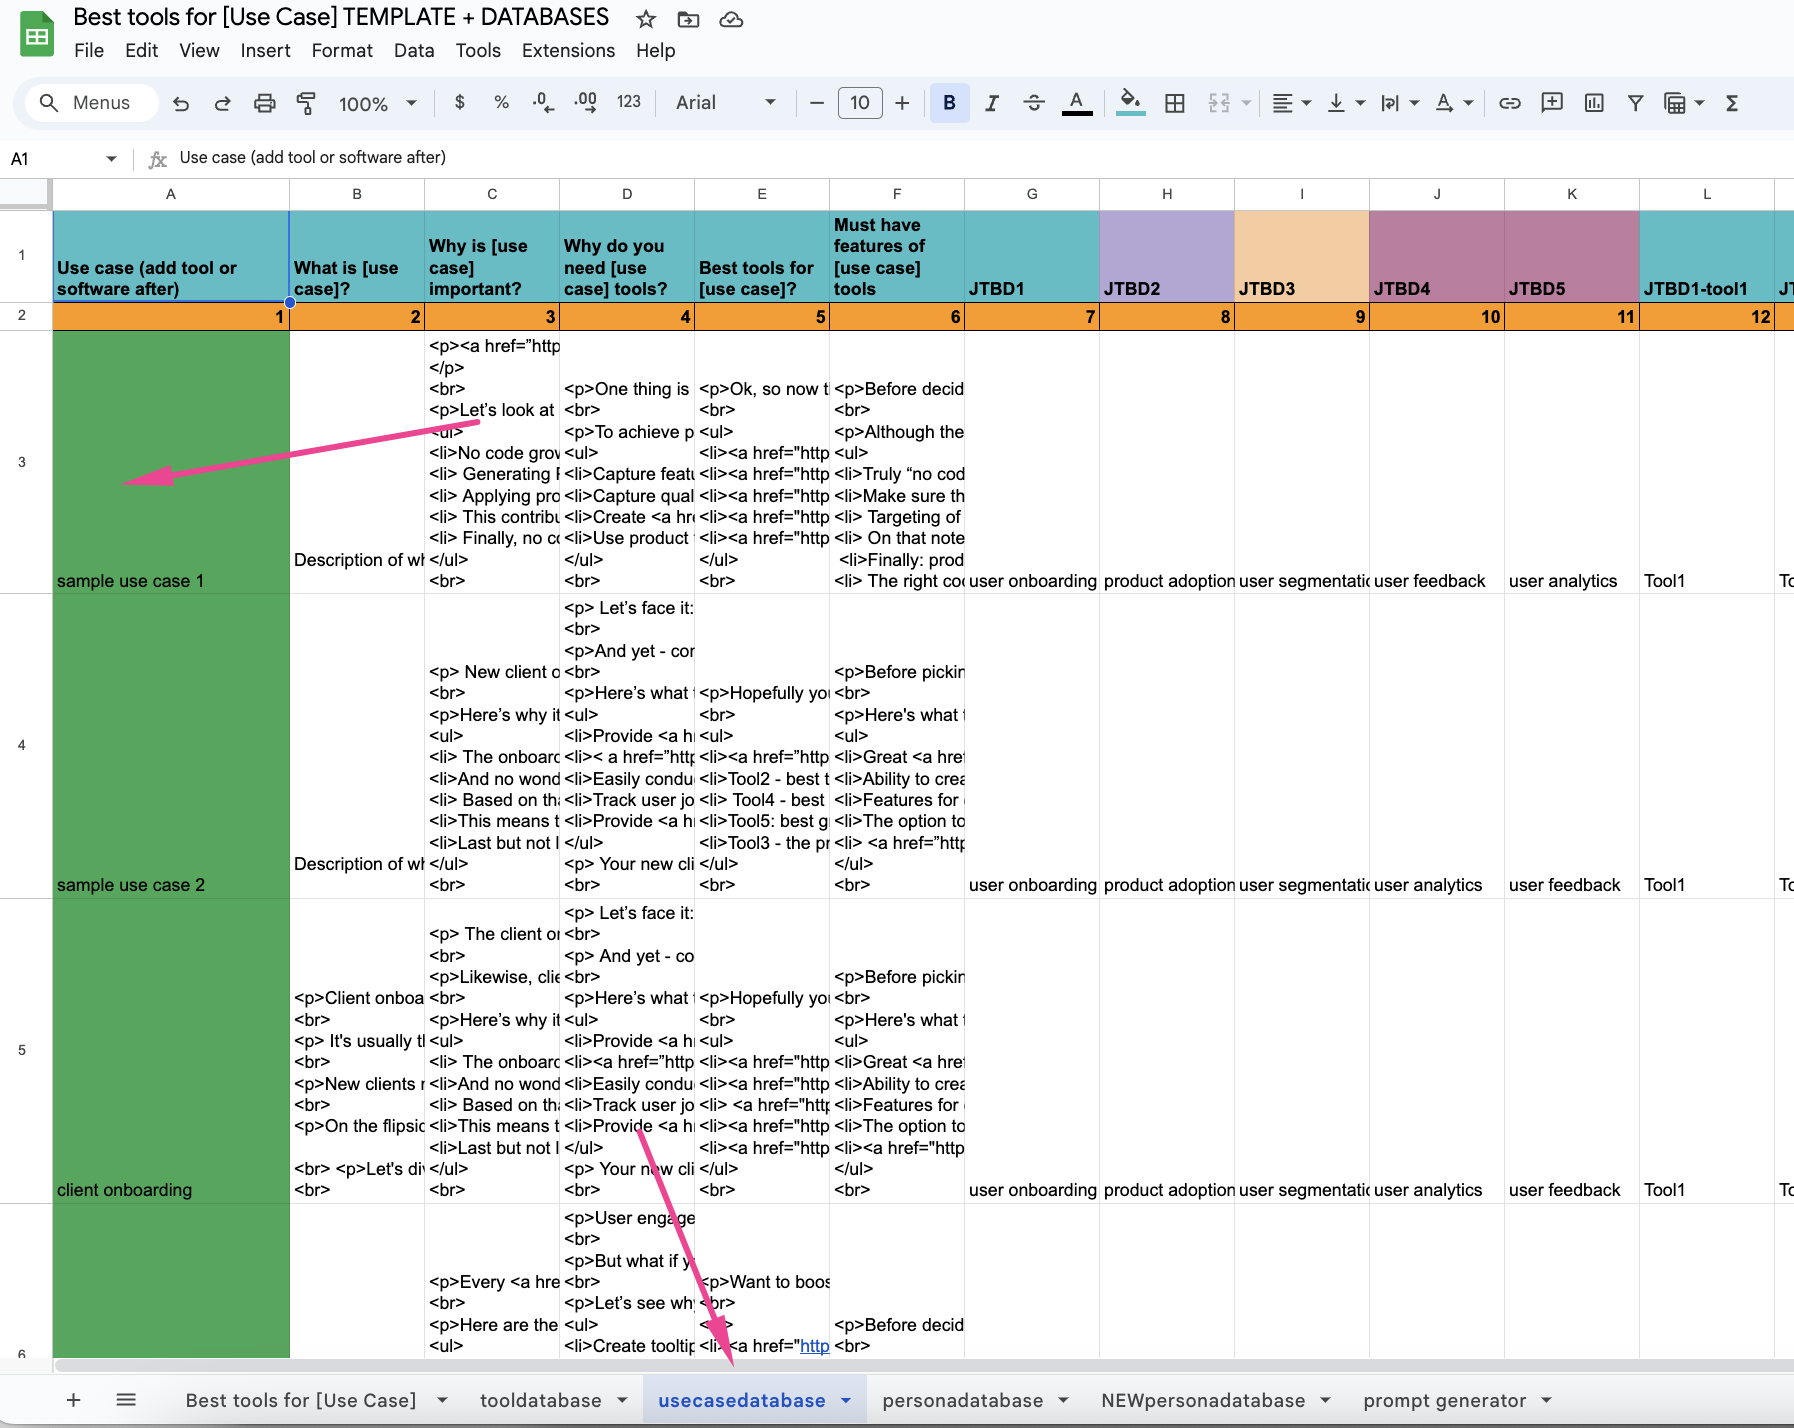
Task: Click the formula bar text
Action: tap(312, 158)
